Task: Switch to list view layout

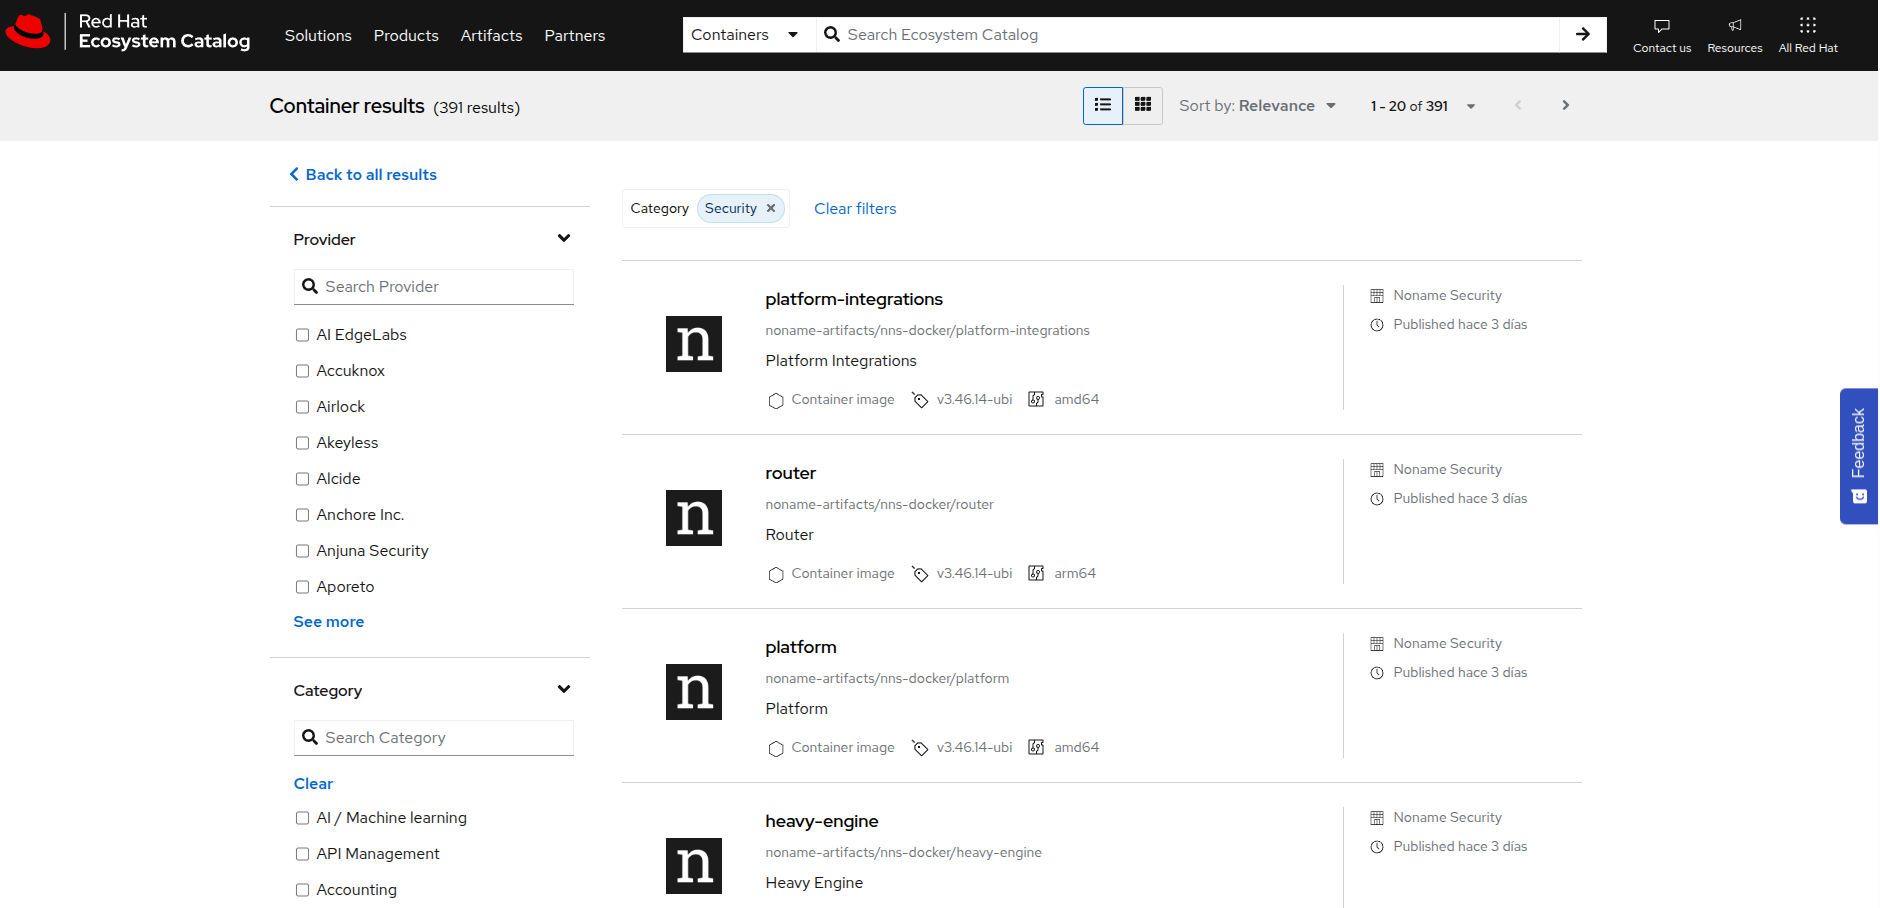Action: point(1102,105)
